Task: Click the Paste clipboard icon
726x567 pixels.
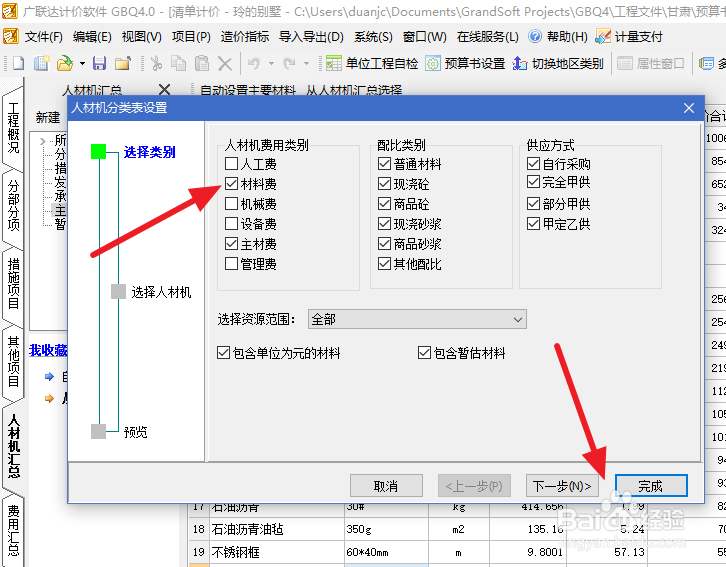Action: point(202,63)
